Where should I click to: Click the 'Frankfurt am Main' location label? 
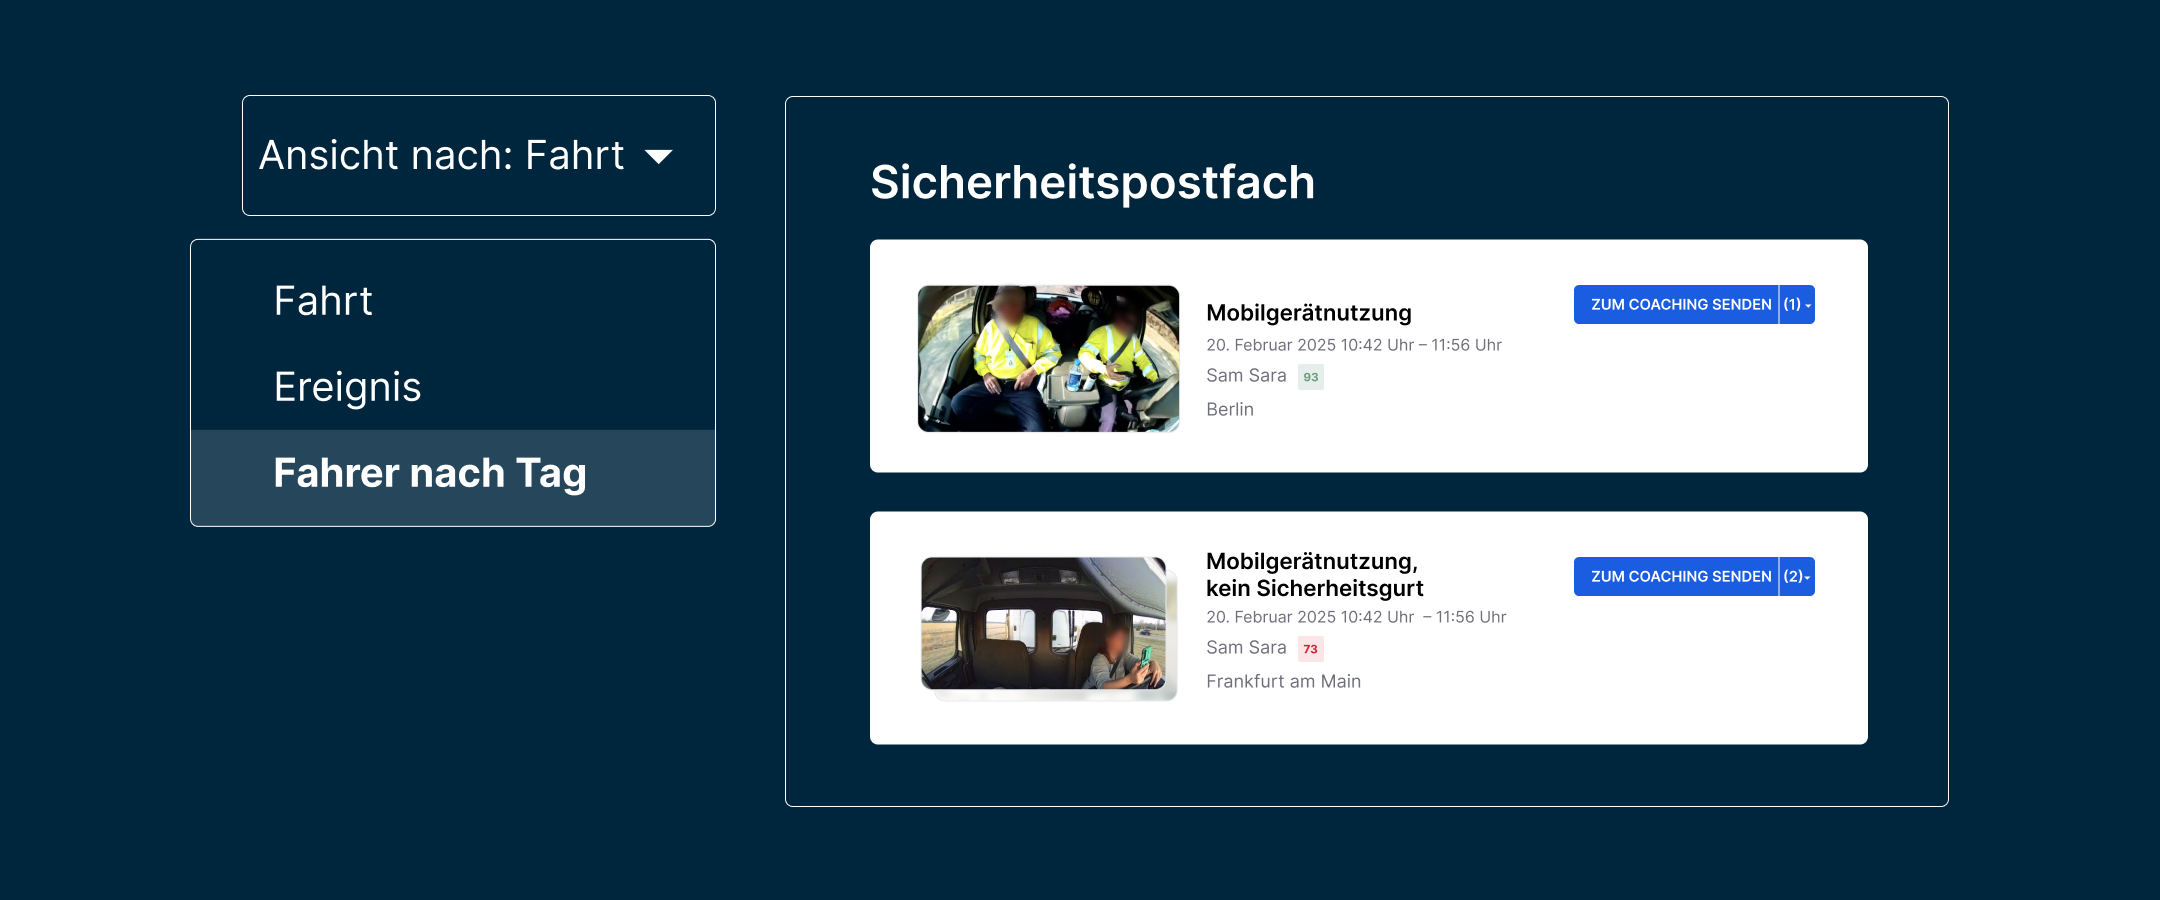[1284, 682]
